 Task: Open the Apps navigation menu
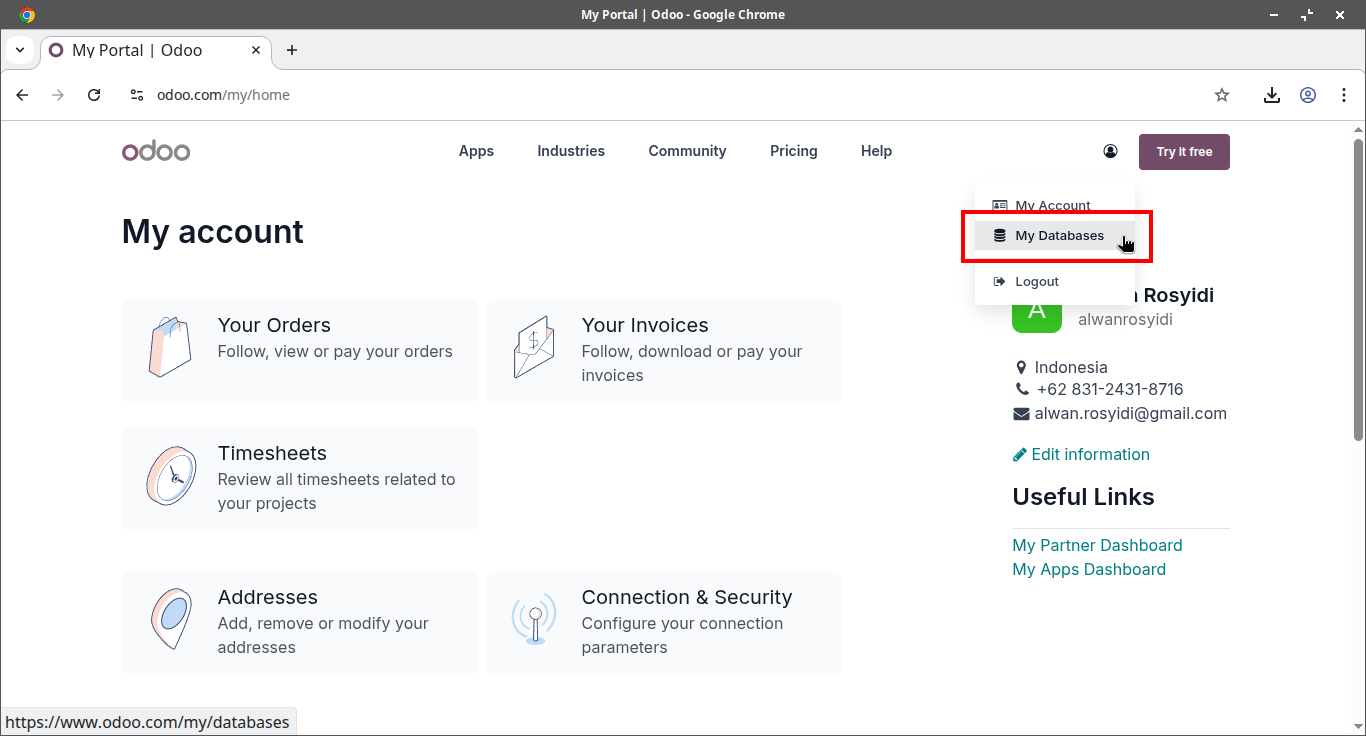(x=476, y=151)
